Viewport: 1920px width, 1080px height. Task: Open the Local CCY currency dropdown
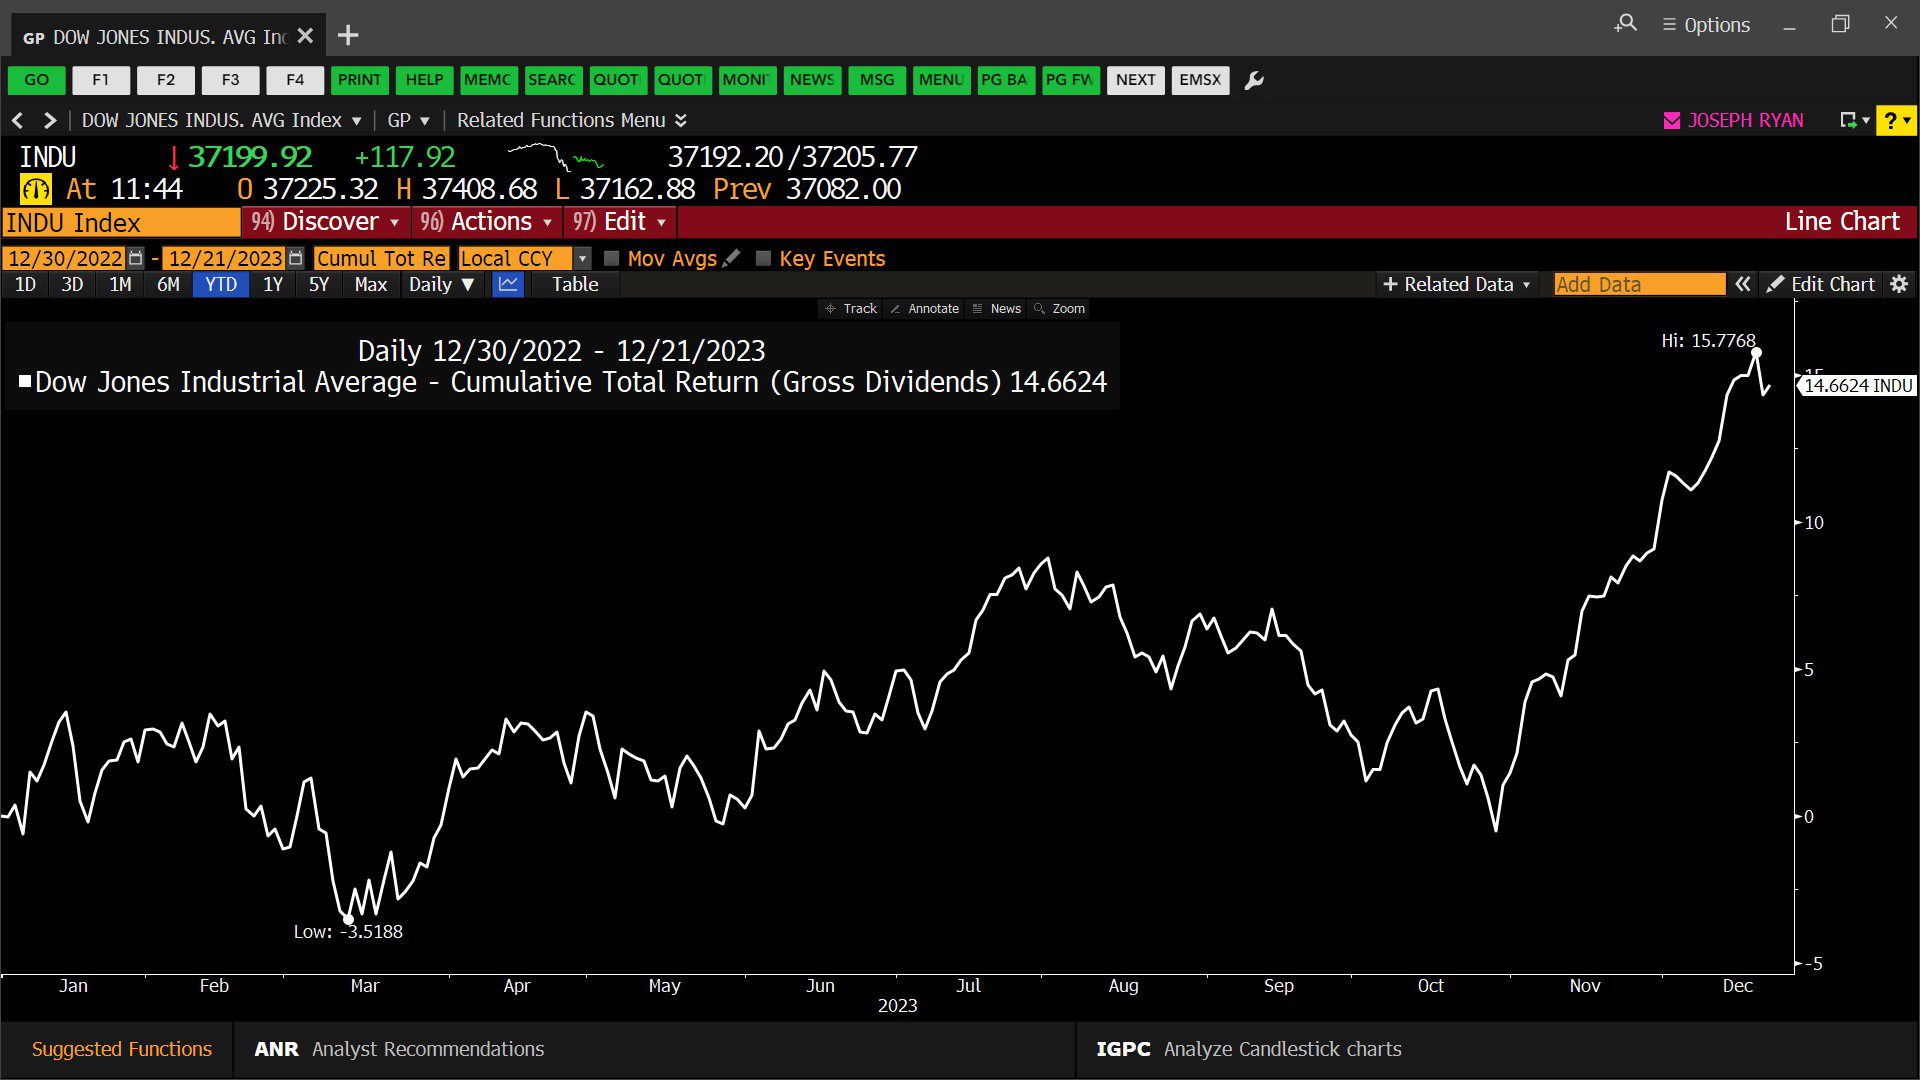583,259
